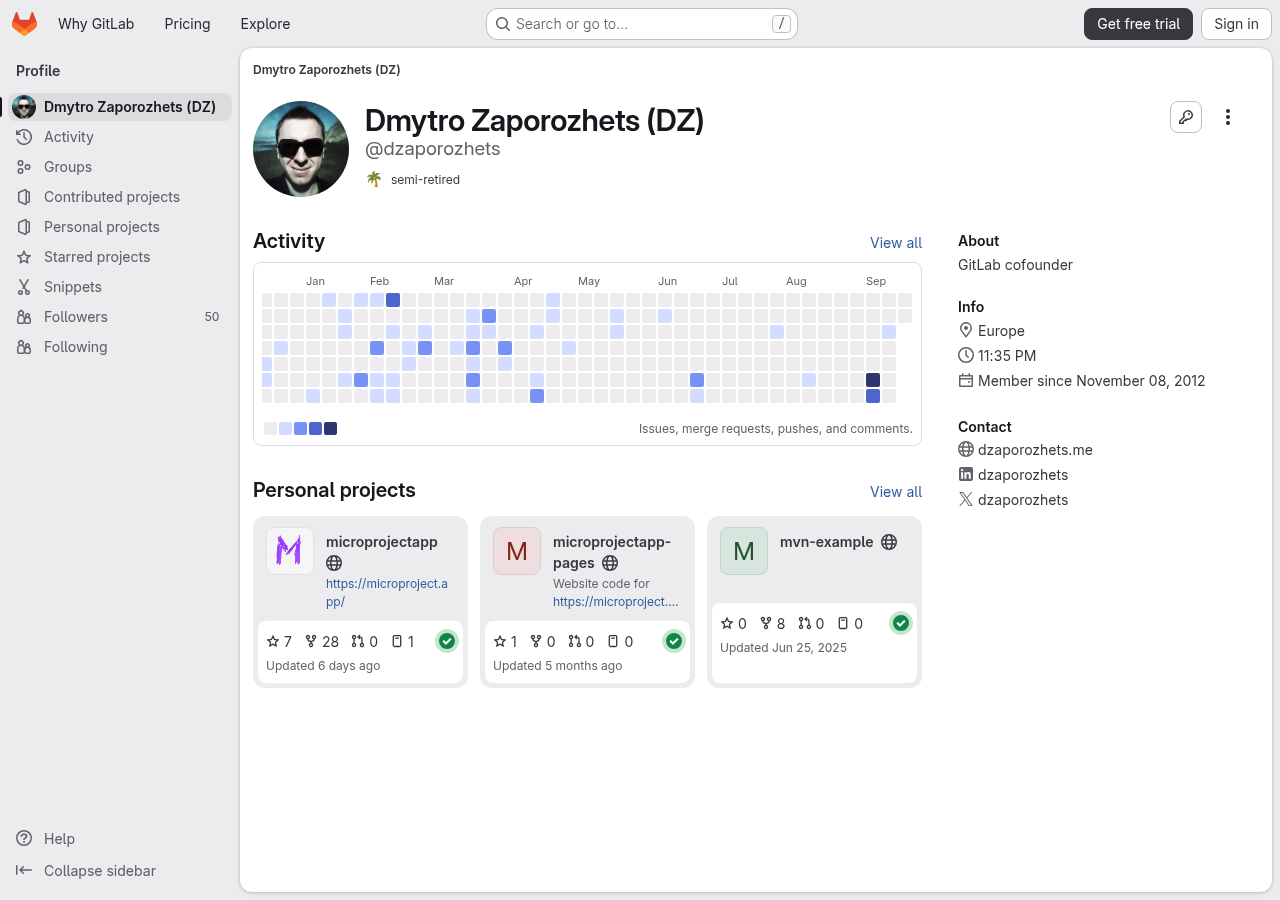Click the Activity history clock icon

pyautogui.click(x=24, y=137)
